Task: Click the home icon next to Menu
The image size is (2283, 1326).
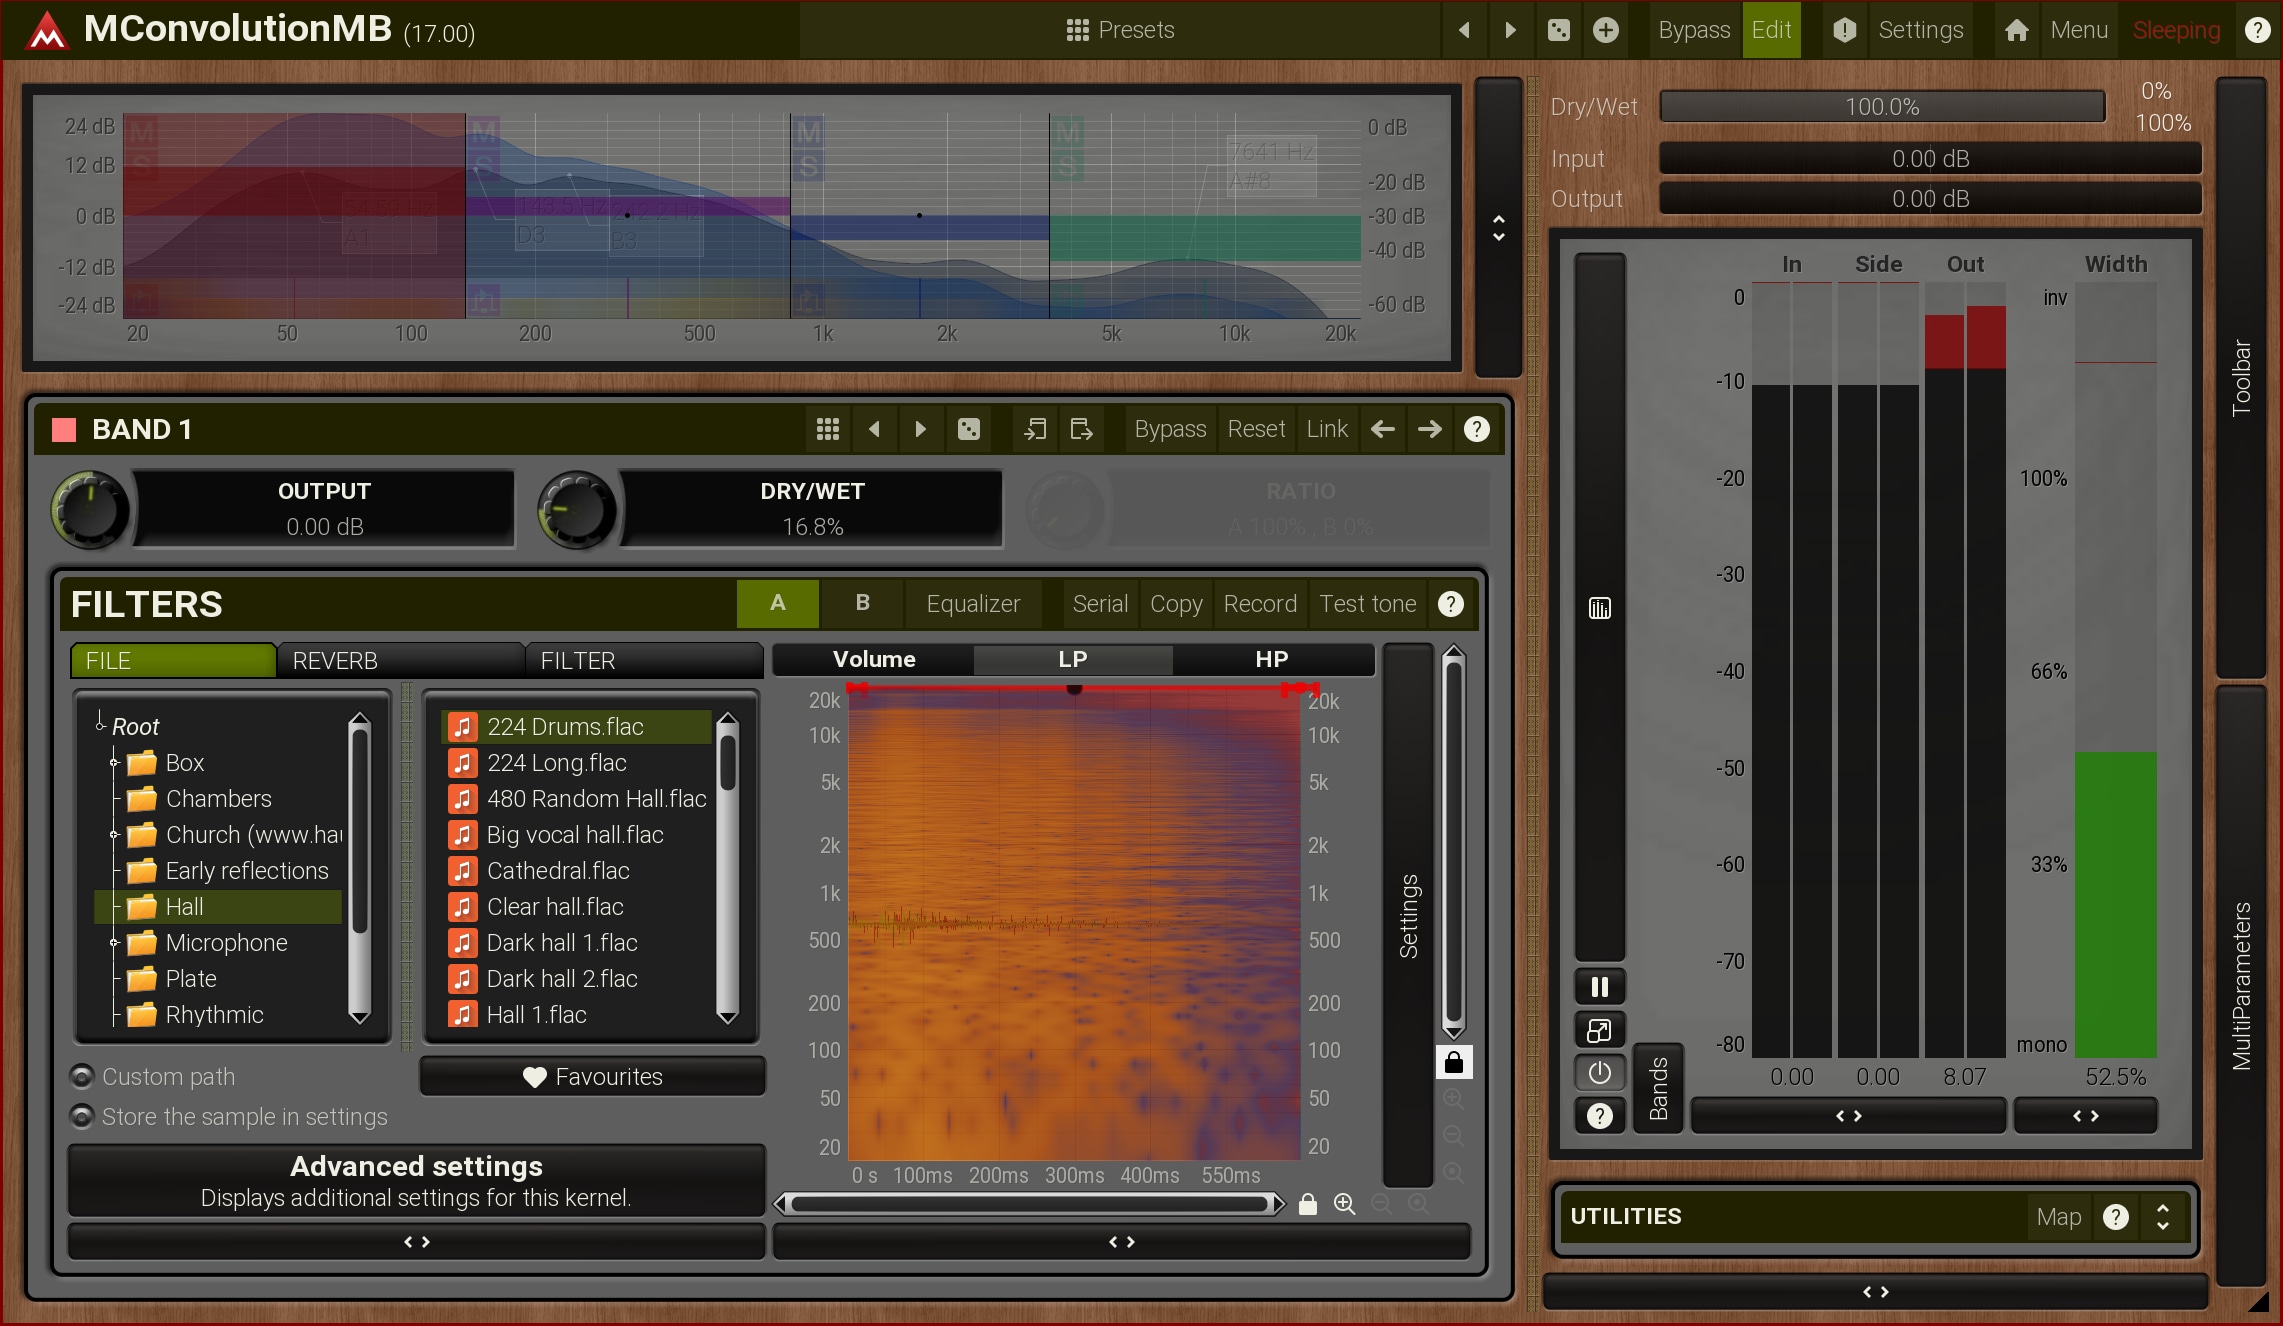Action: click(x=2016, y=30)
